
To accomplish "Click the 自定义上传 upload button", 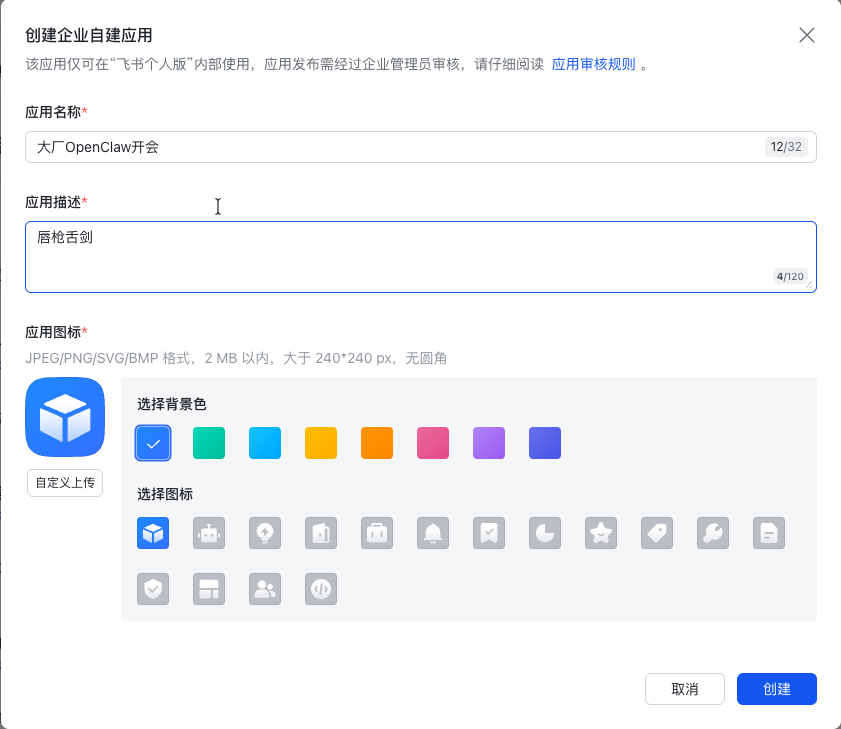I will pyautogui.click(x=64, y=482).
